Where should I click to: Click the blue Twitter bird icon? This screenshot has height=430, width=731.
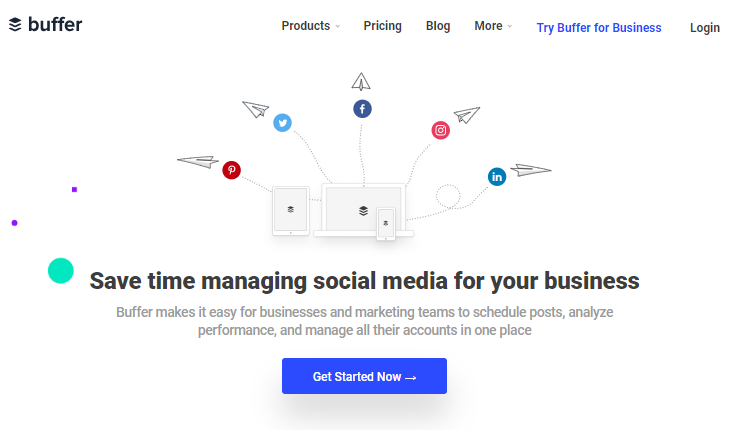(283, 123)
